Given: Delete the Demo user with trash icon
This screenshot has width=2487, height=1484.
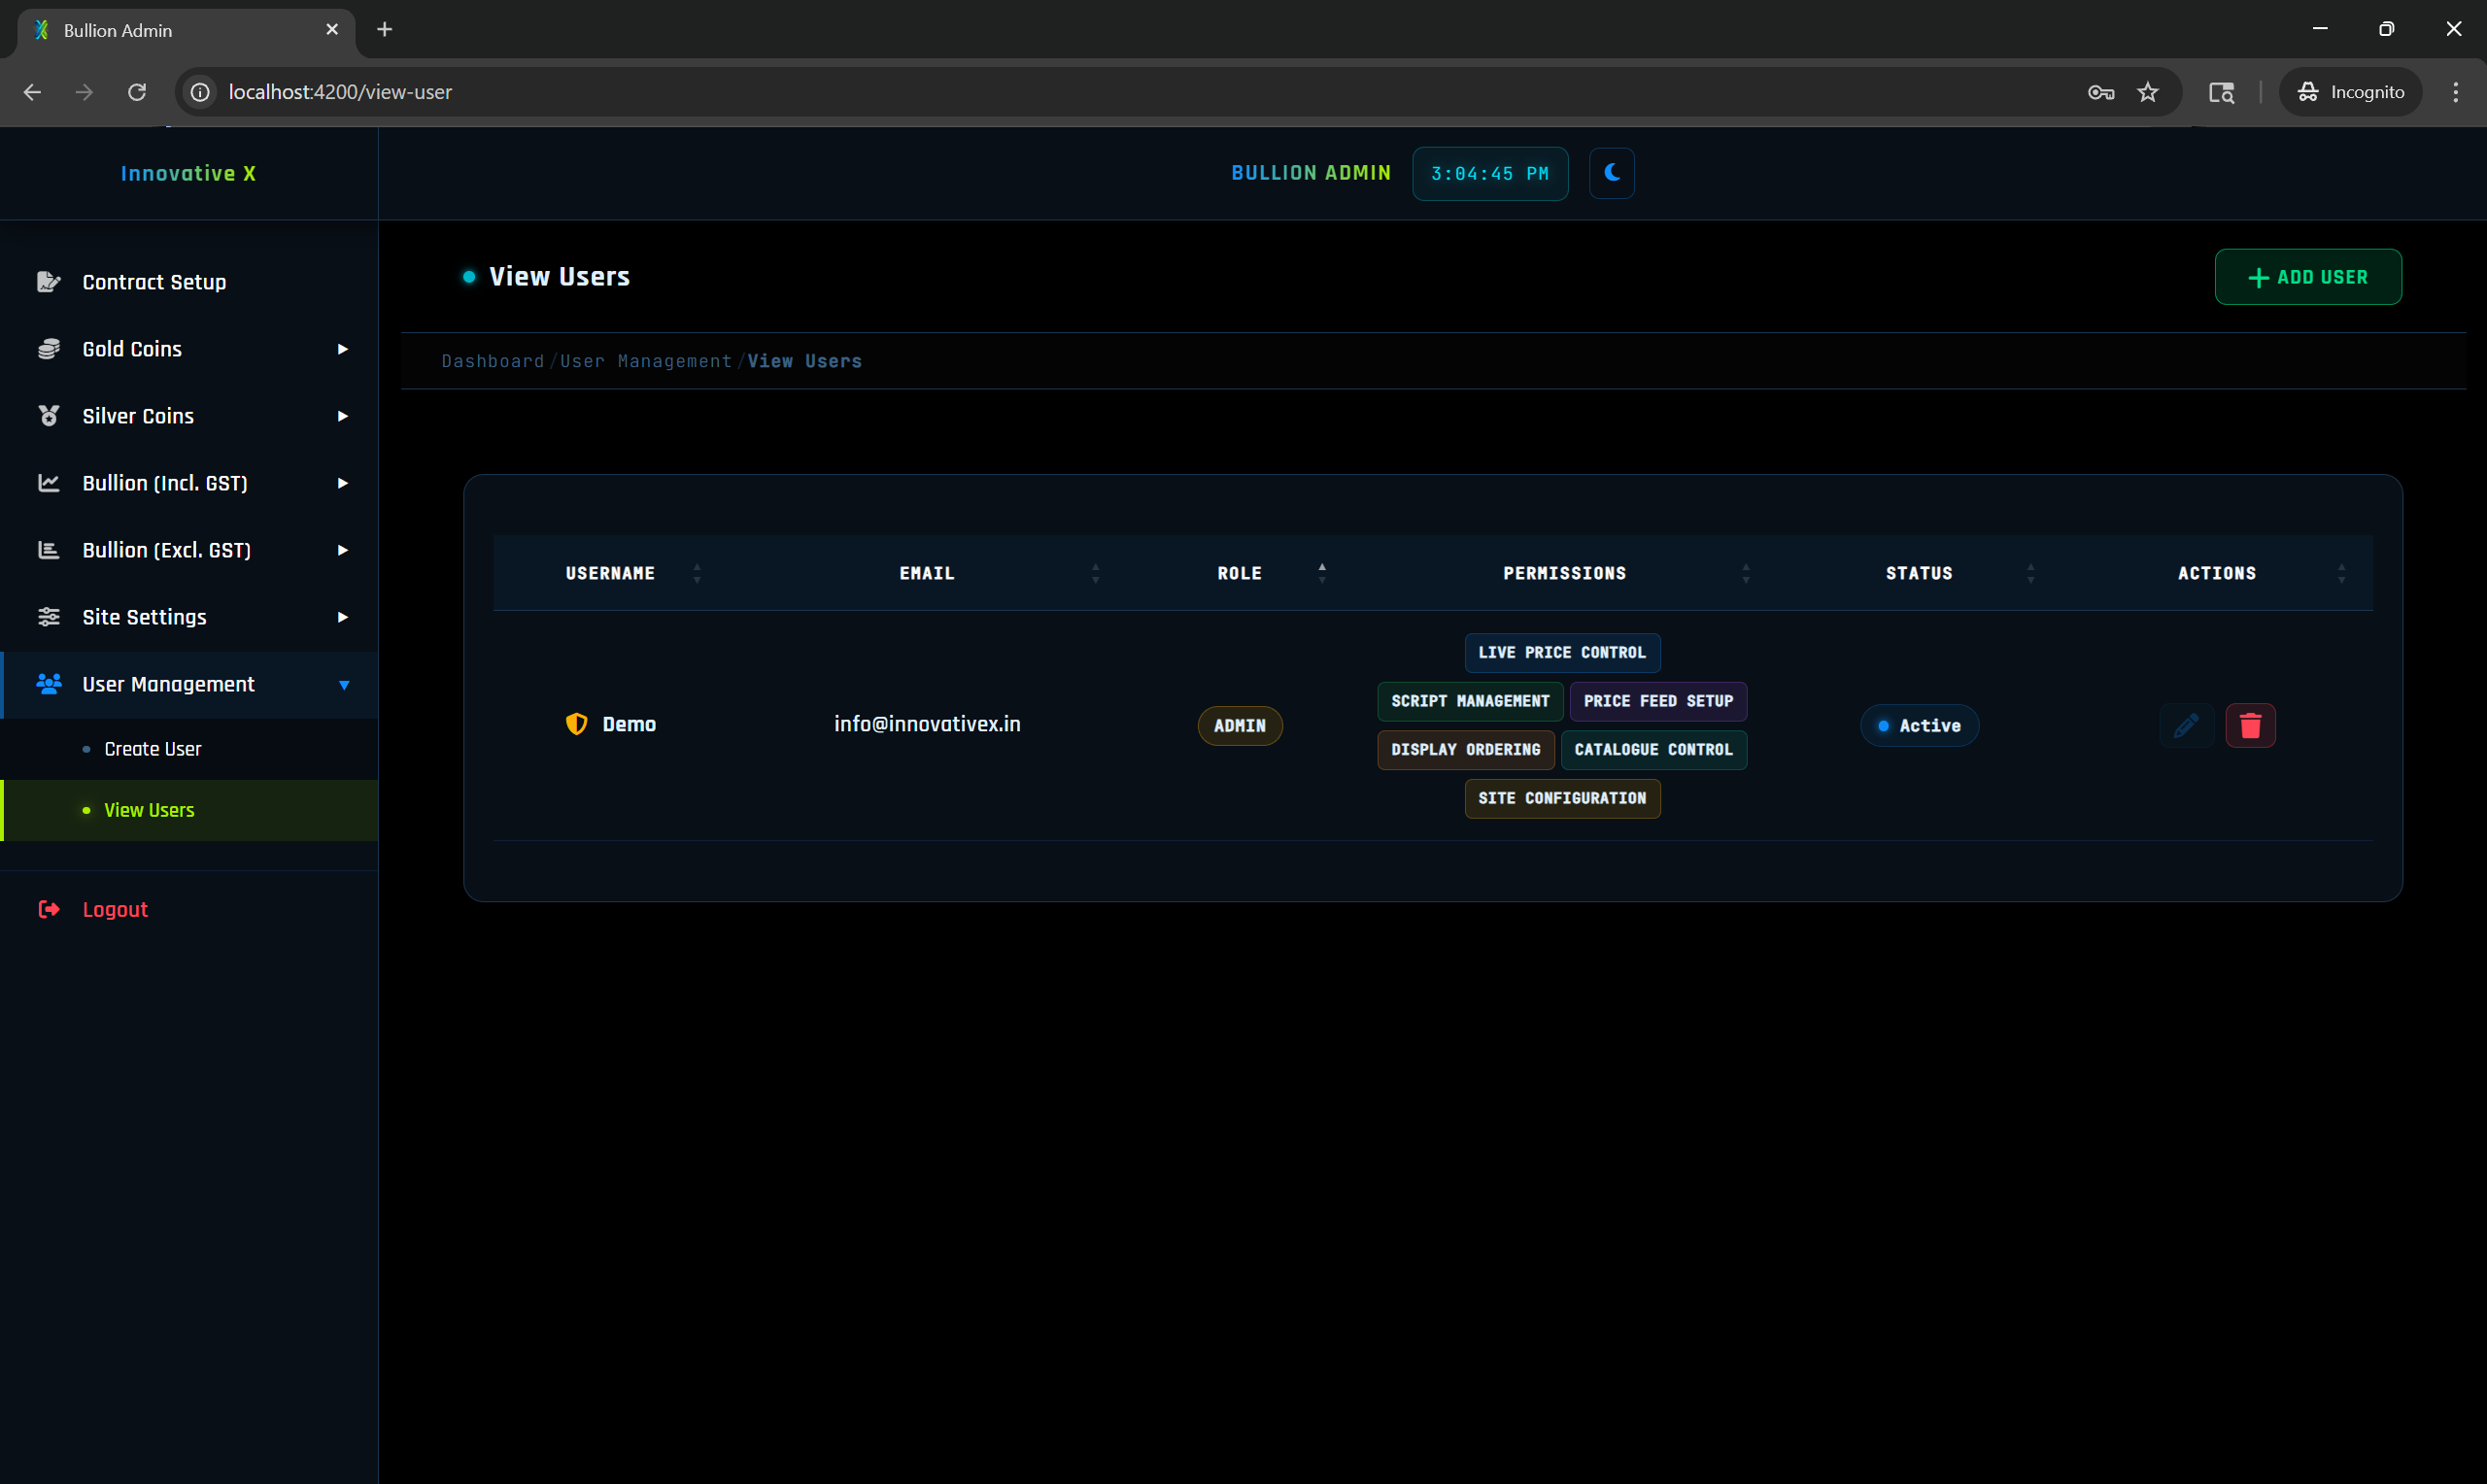Looking at the screenshot, I should pos(2250,725).
